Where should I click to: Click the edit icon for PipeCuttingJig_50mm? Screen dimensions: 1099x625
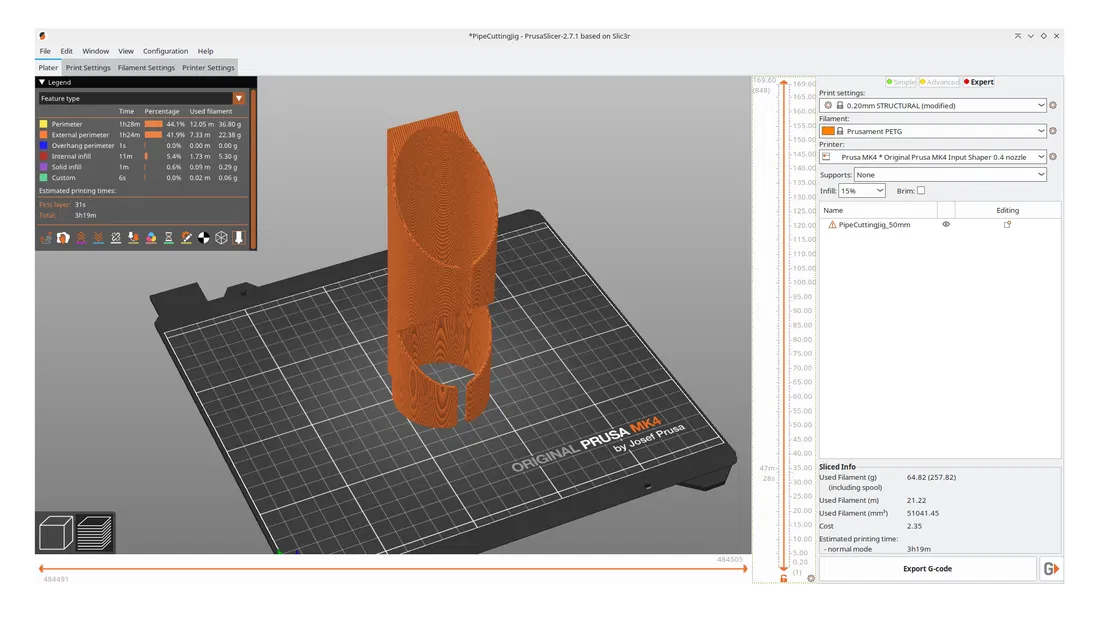tap(1007, 225)
